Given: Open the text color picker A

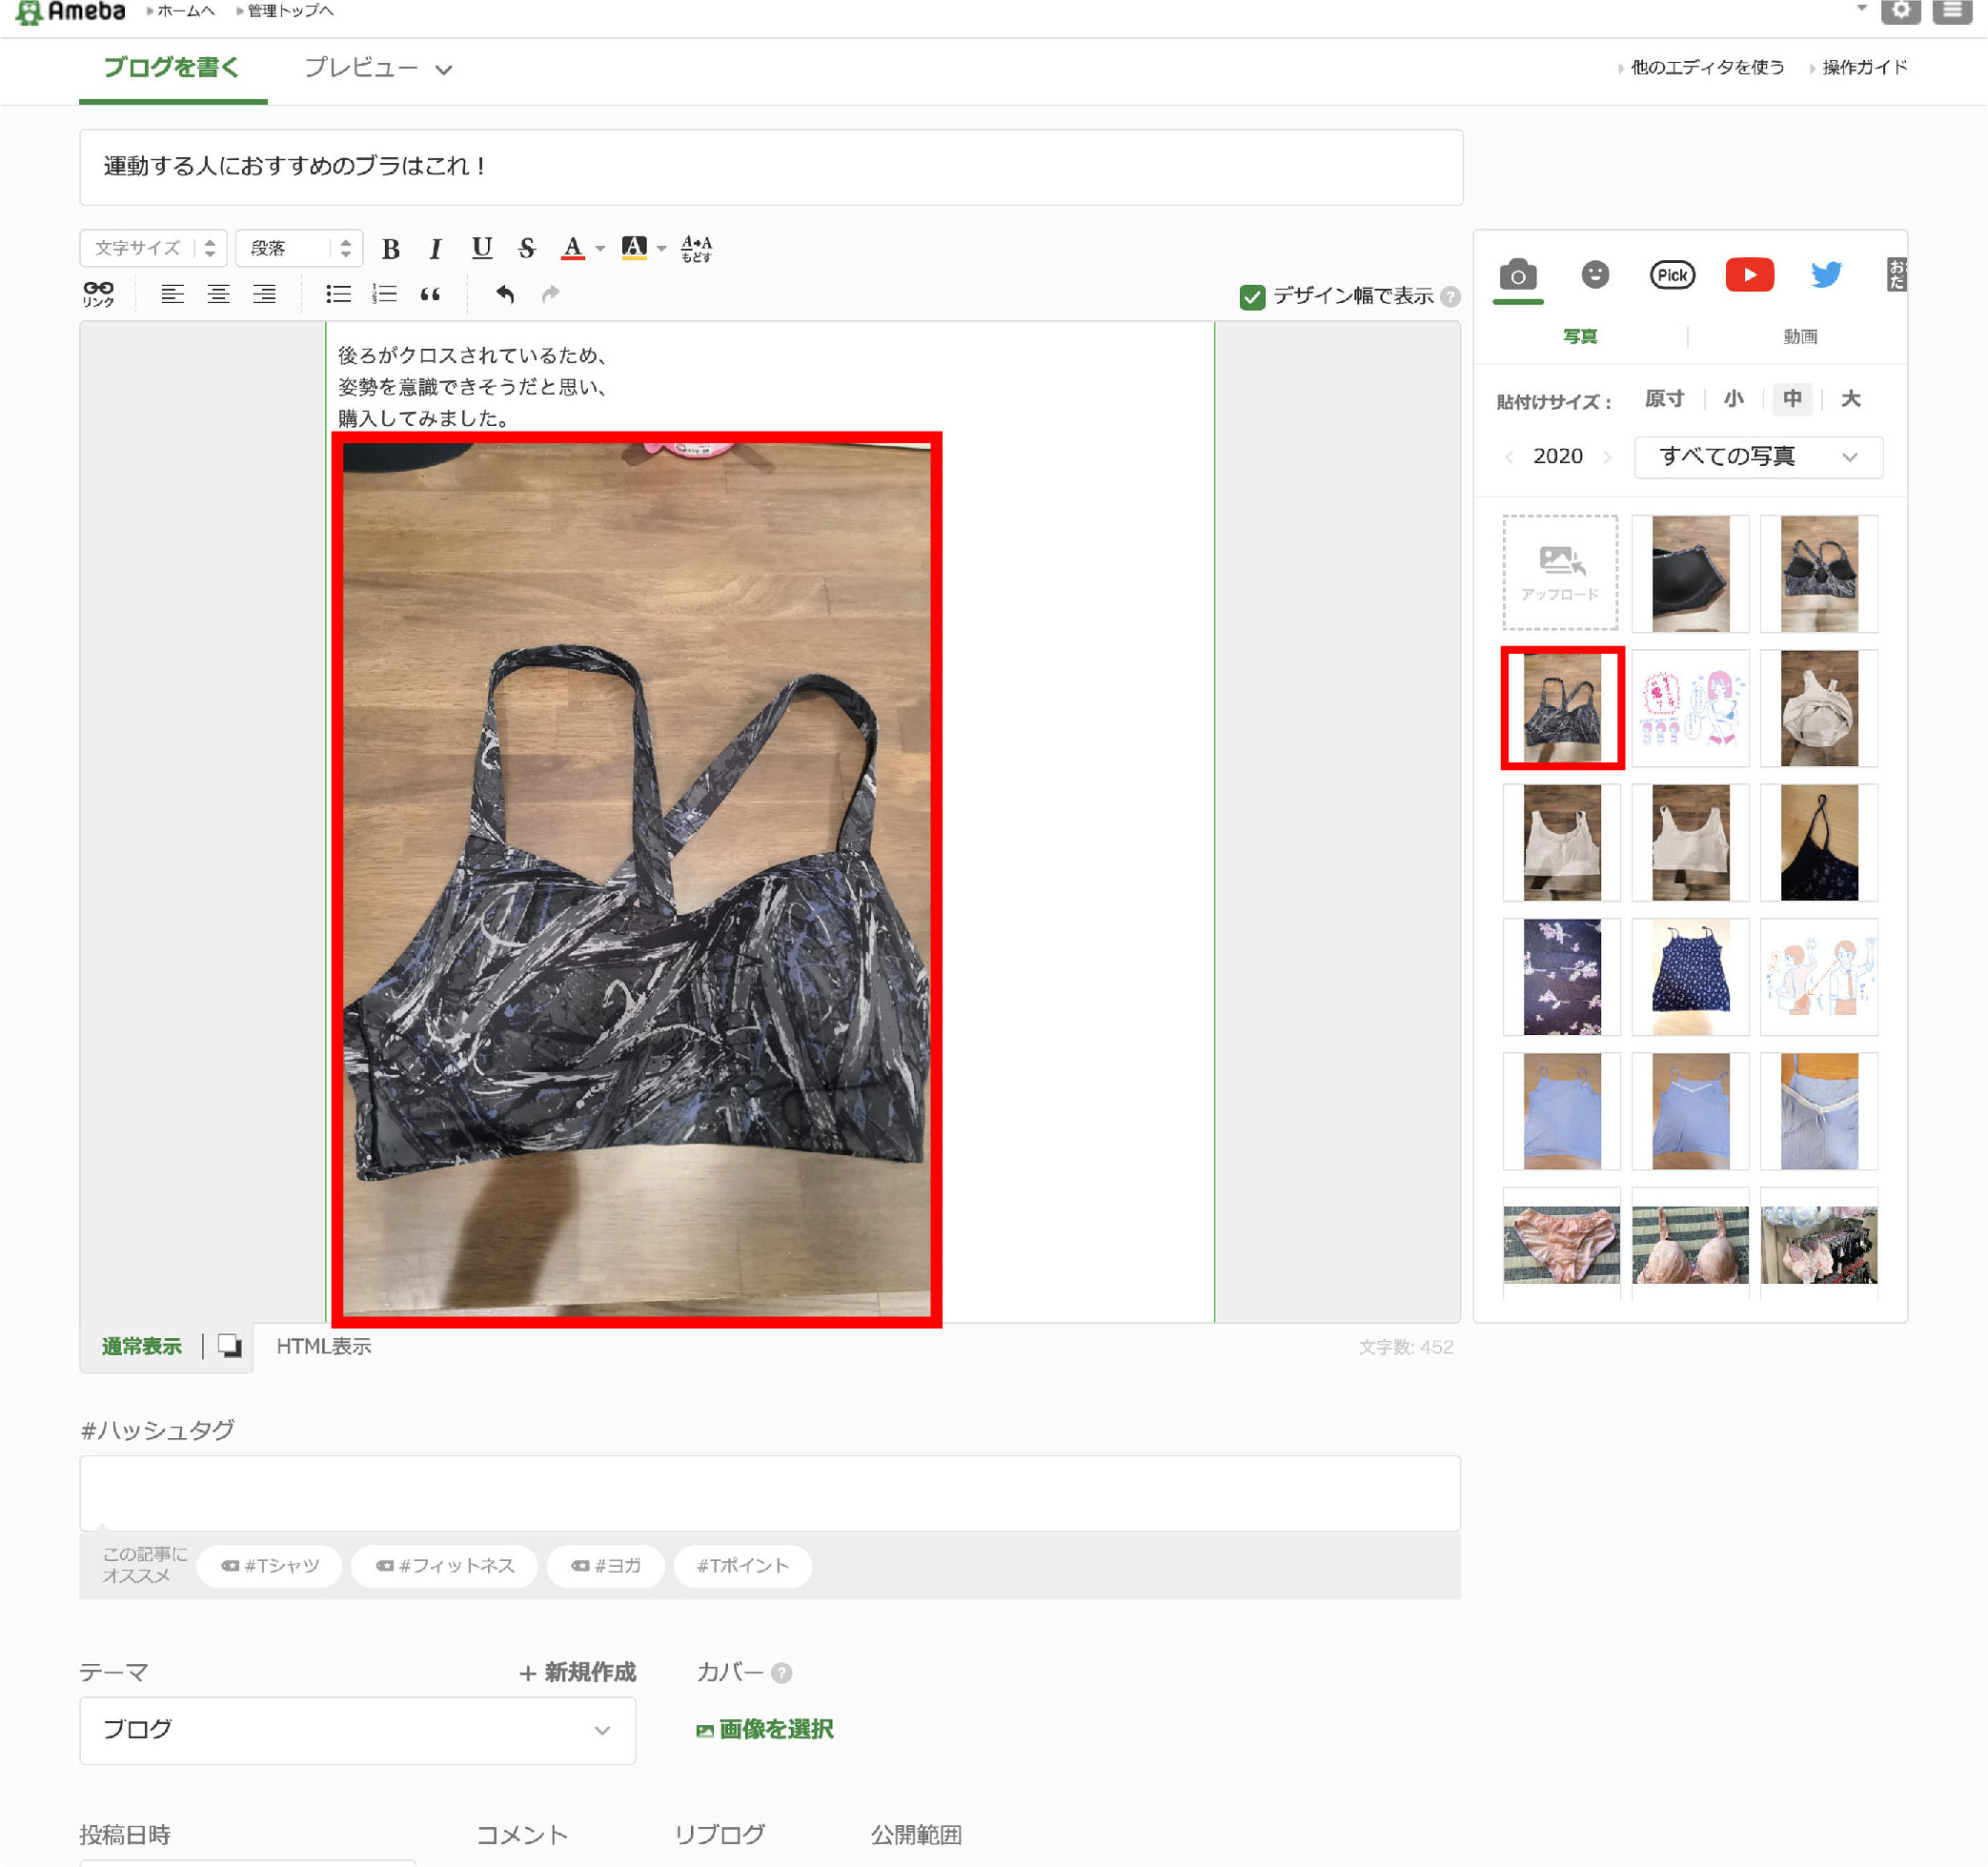Looking at the screenshot, I should click(572, 248).
